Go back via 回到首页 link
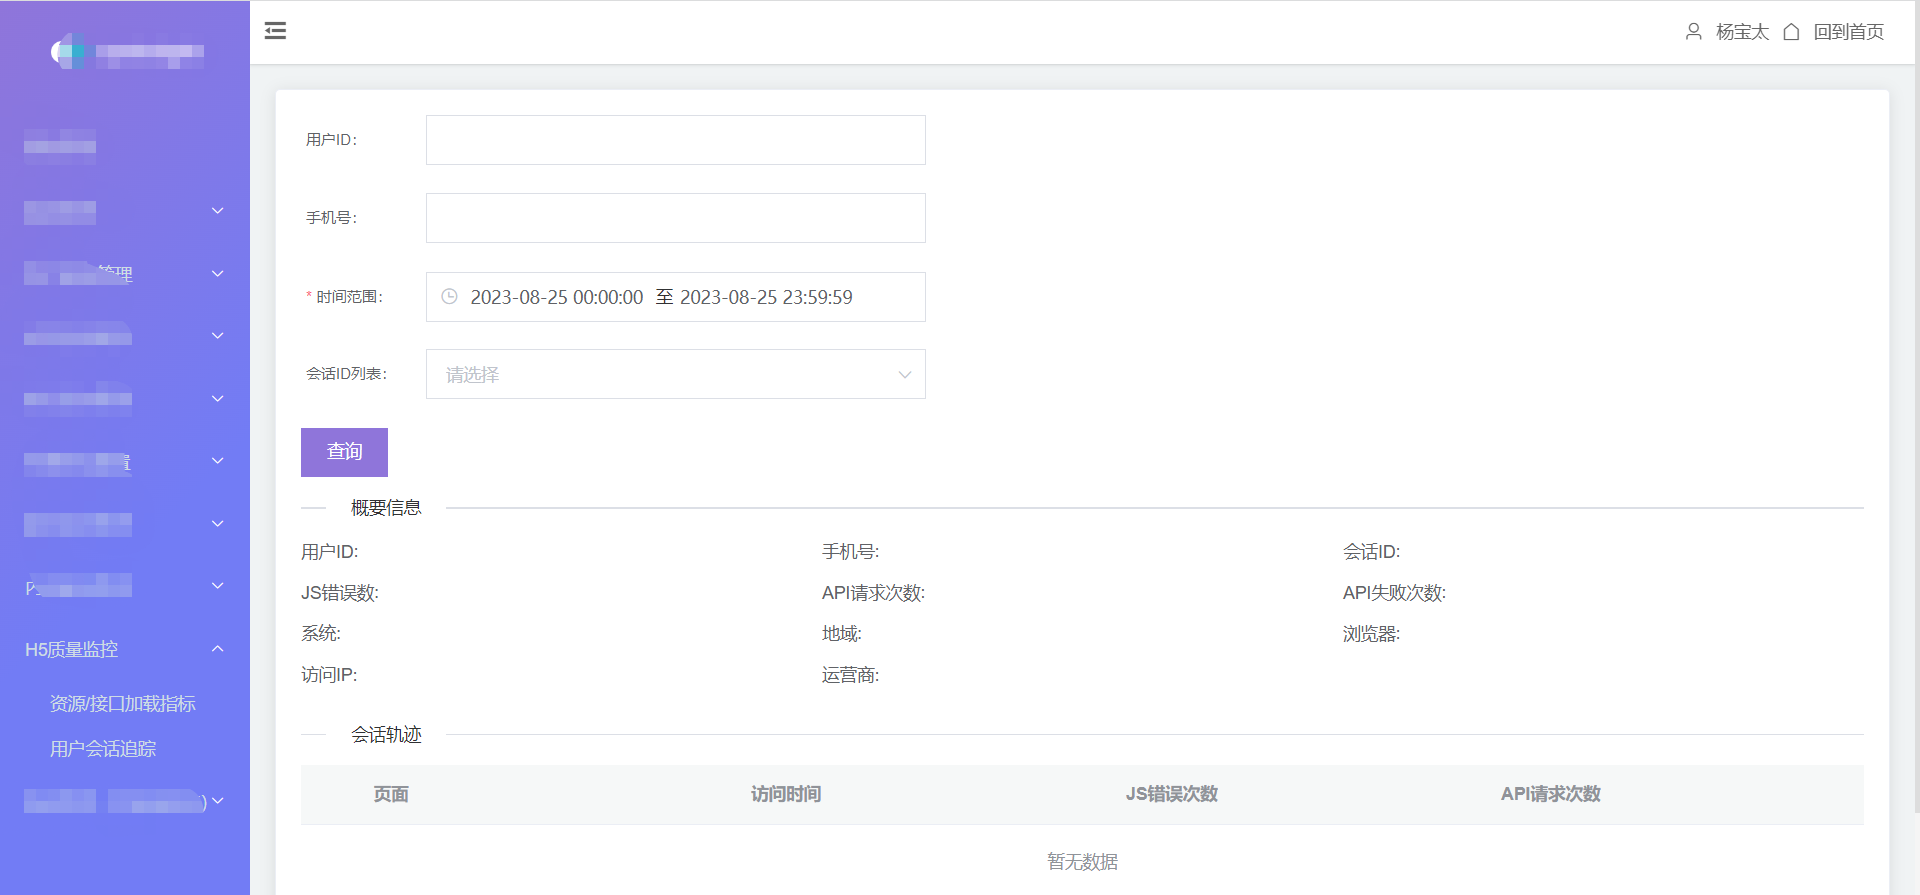 (1848, 32)
